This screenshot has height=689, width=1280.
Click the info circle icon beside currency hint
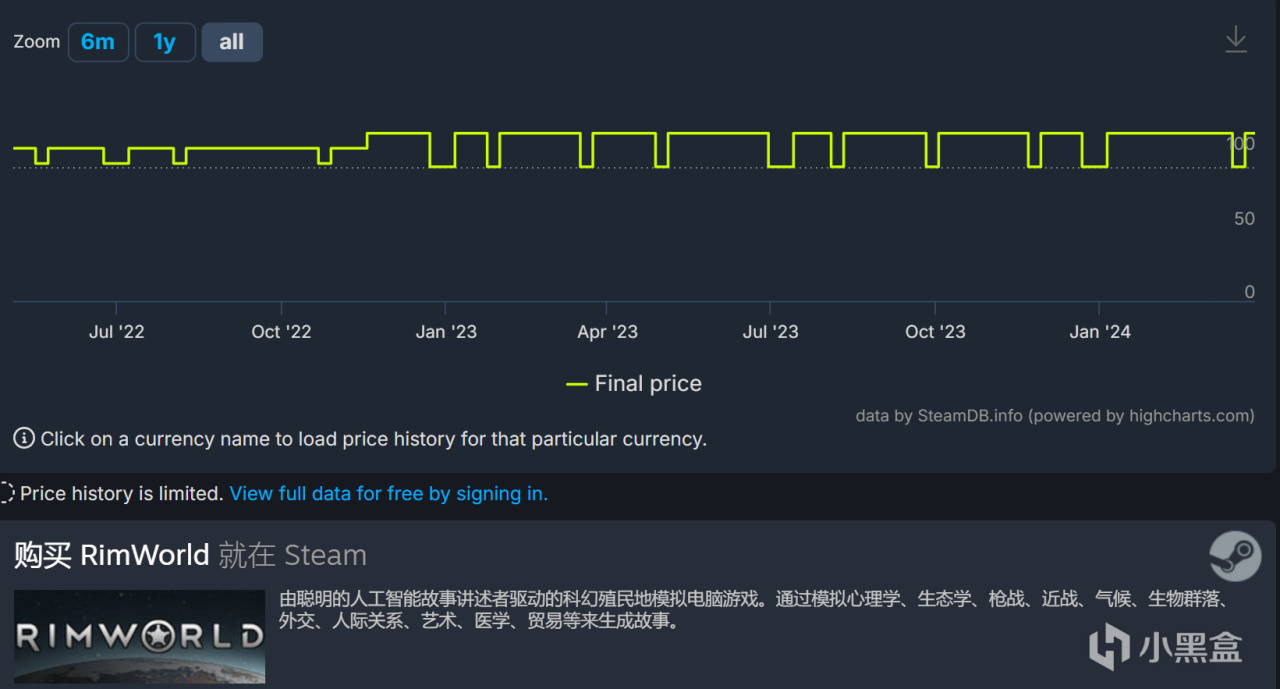coord(24,438)
